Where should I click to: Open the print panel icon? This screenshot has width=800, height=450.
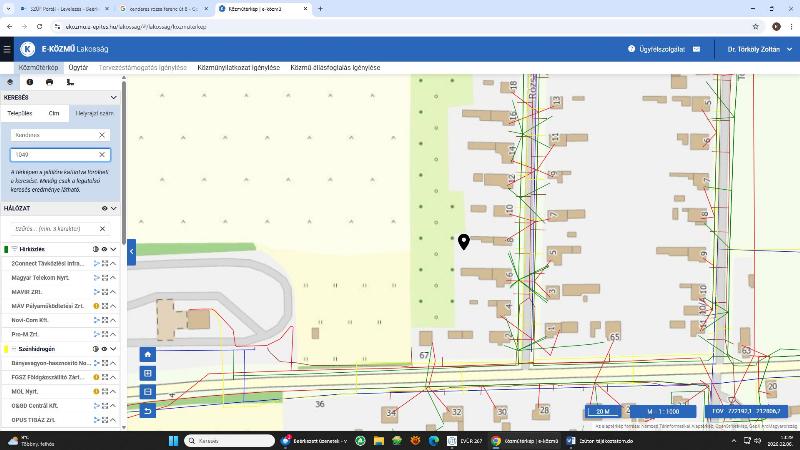pyautogui.click(x=49, y=82)
